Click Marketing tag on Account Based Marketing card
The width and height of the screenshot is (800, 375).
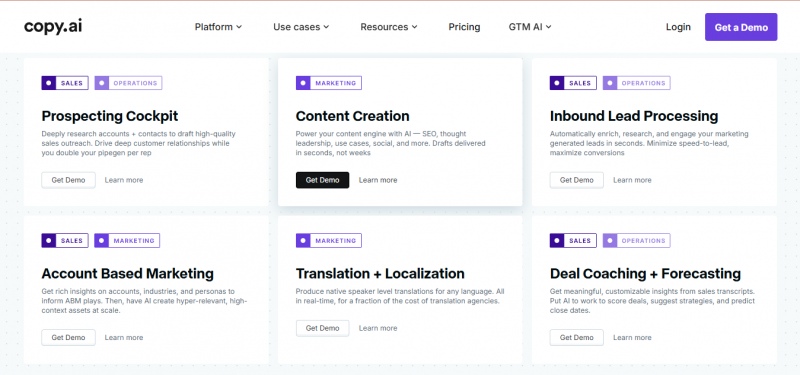[127, 241]
